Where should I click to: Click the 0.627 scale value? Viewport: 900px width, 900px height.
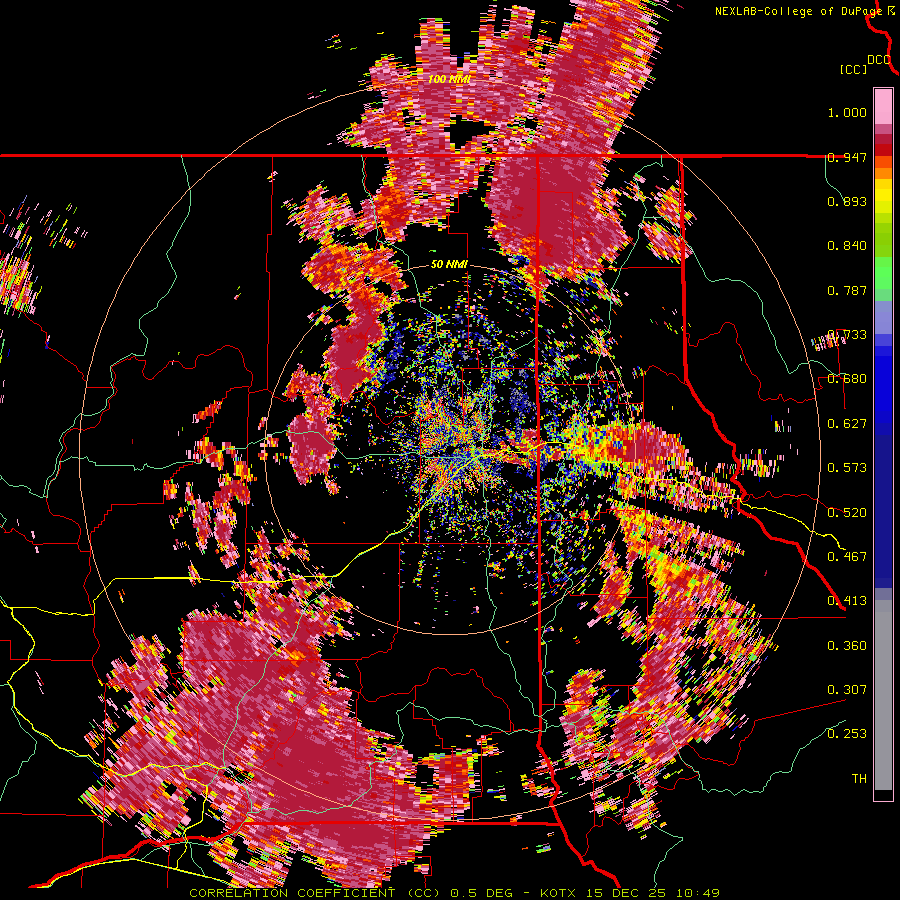(x=847, y=424)
